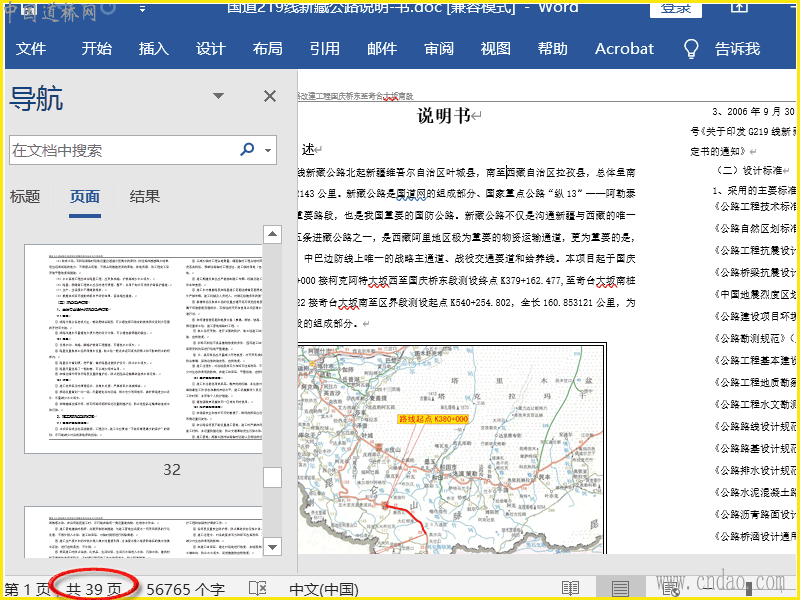
Task: Click the search magnifier icon in navigation pane
Action: tap(247, 150)
